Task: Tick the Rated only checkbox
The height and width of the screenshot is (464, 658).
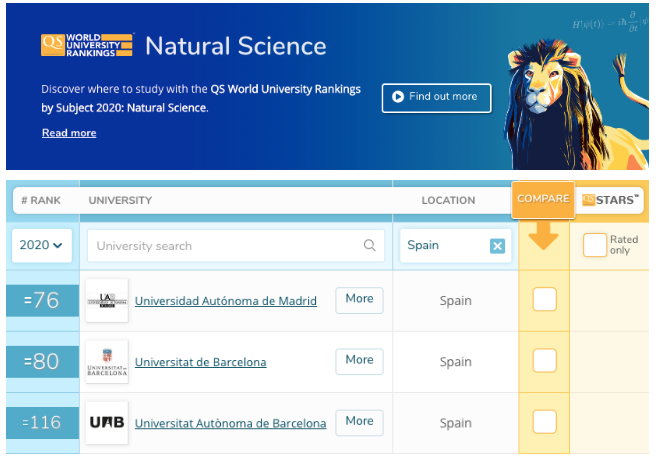Action: coord(595,245)
